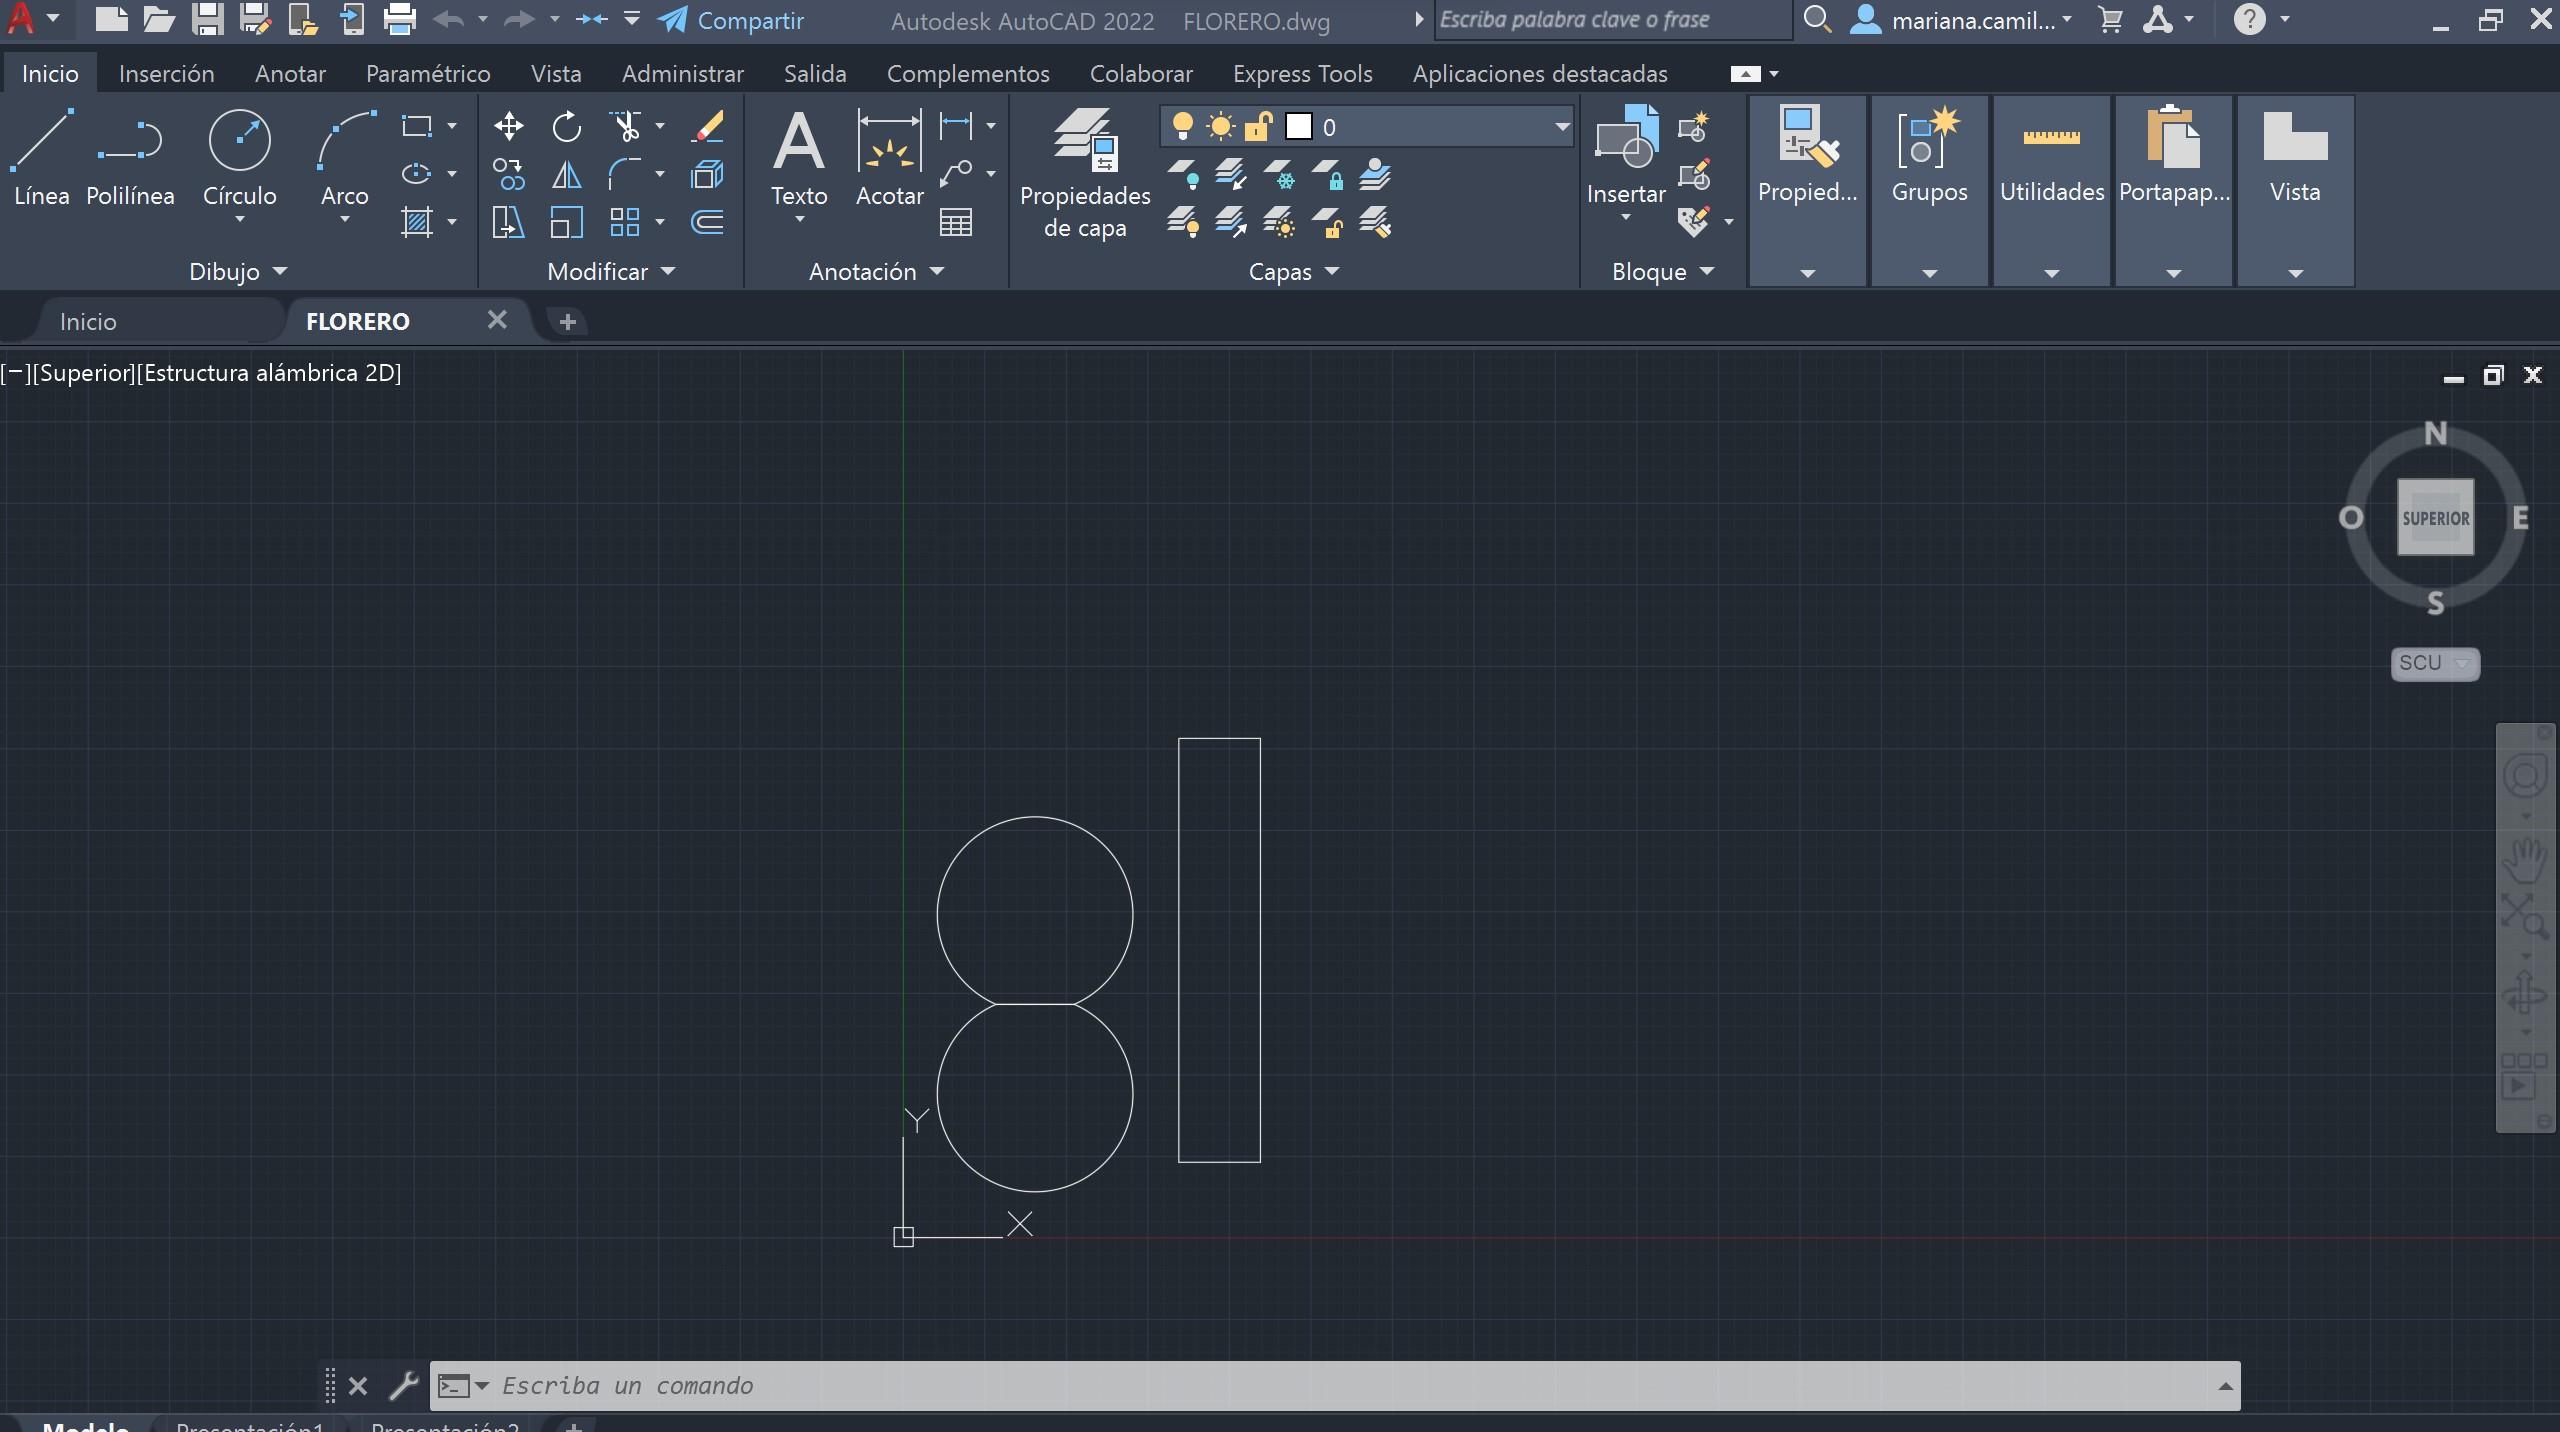The height and width of the screenshot is (1432, 2560).
Task: Toggle layer freeze sun icon
Action: click(1220, 127)
